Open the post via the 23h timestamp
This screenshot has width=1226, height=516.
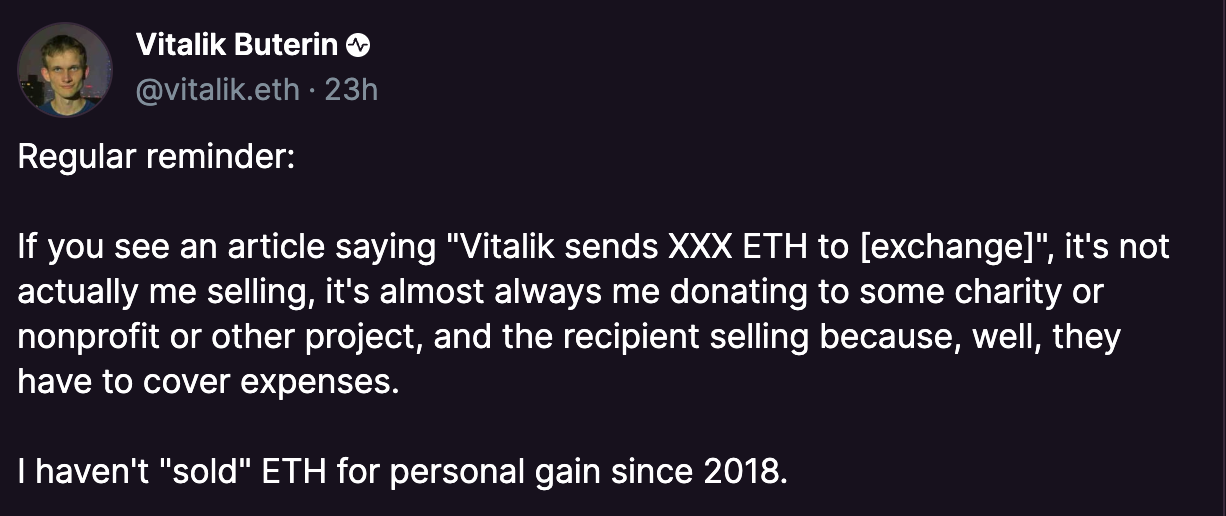(351, 89)
